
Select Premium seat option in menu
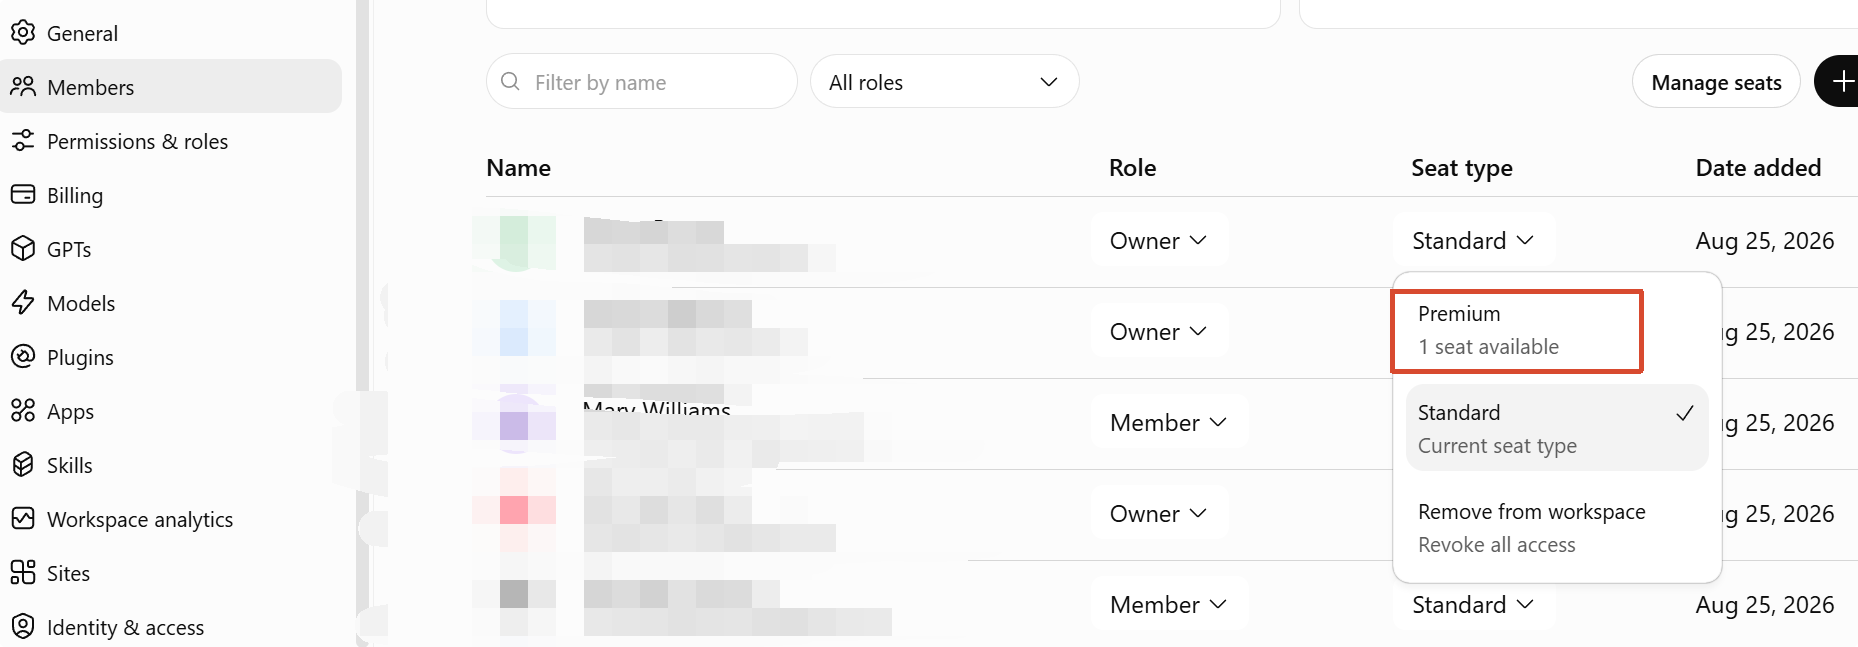tap(1517, 330)
